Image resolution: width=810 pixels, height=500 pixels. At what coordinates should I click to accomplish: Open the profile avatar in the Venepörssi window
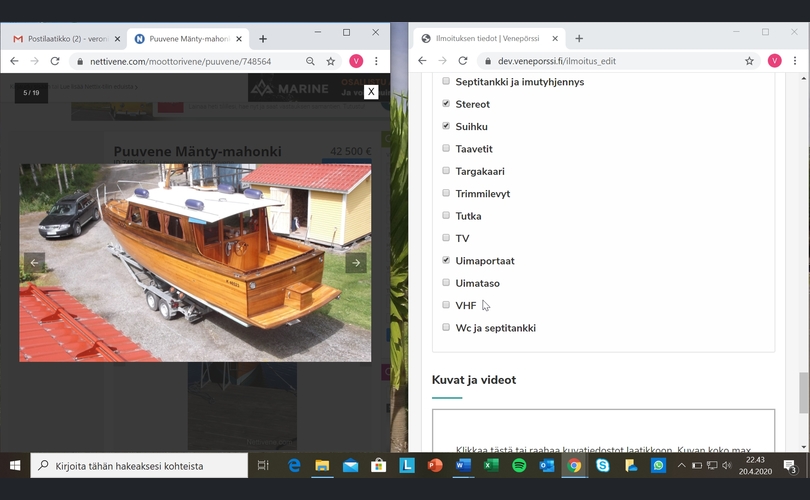pos(774,60)
